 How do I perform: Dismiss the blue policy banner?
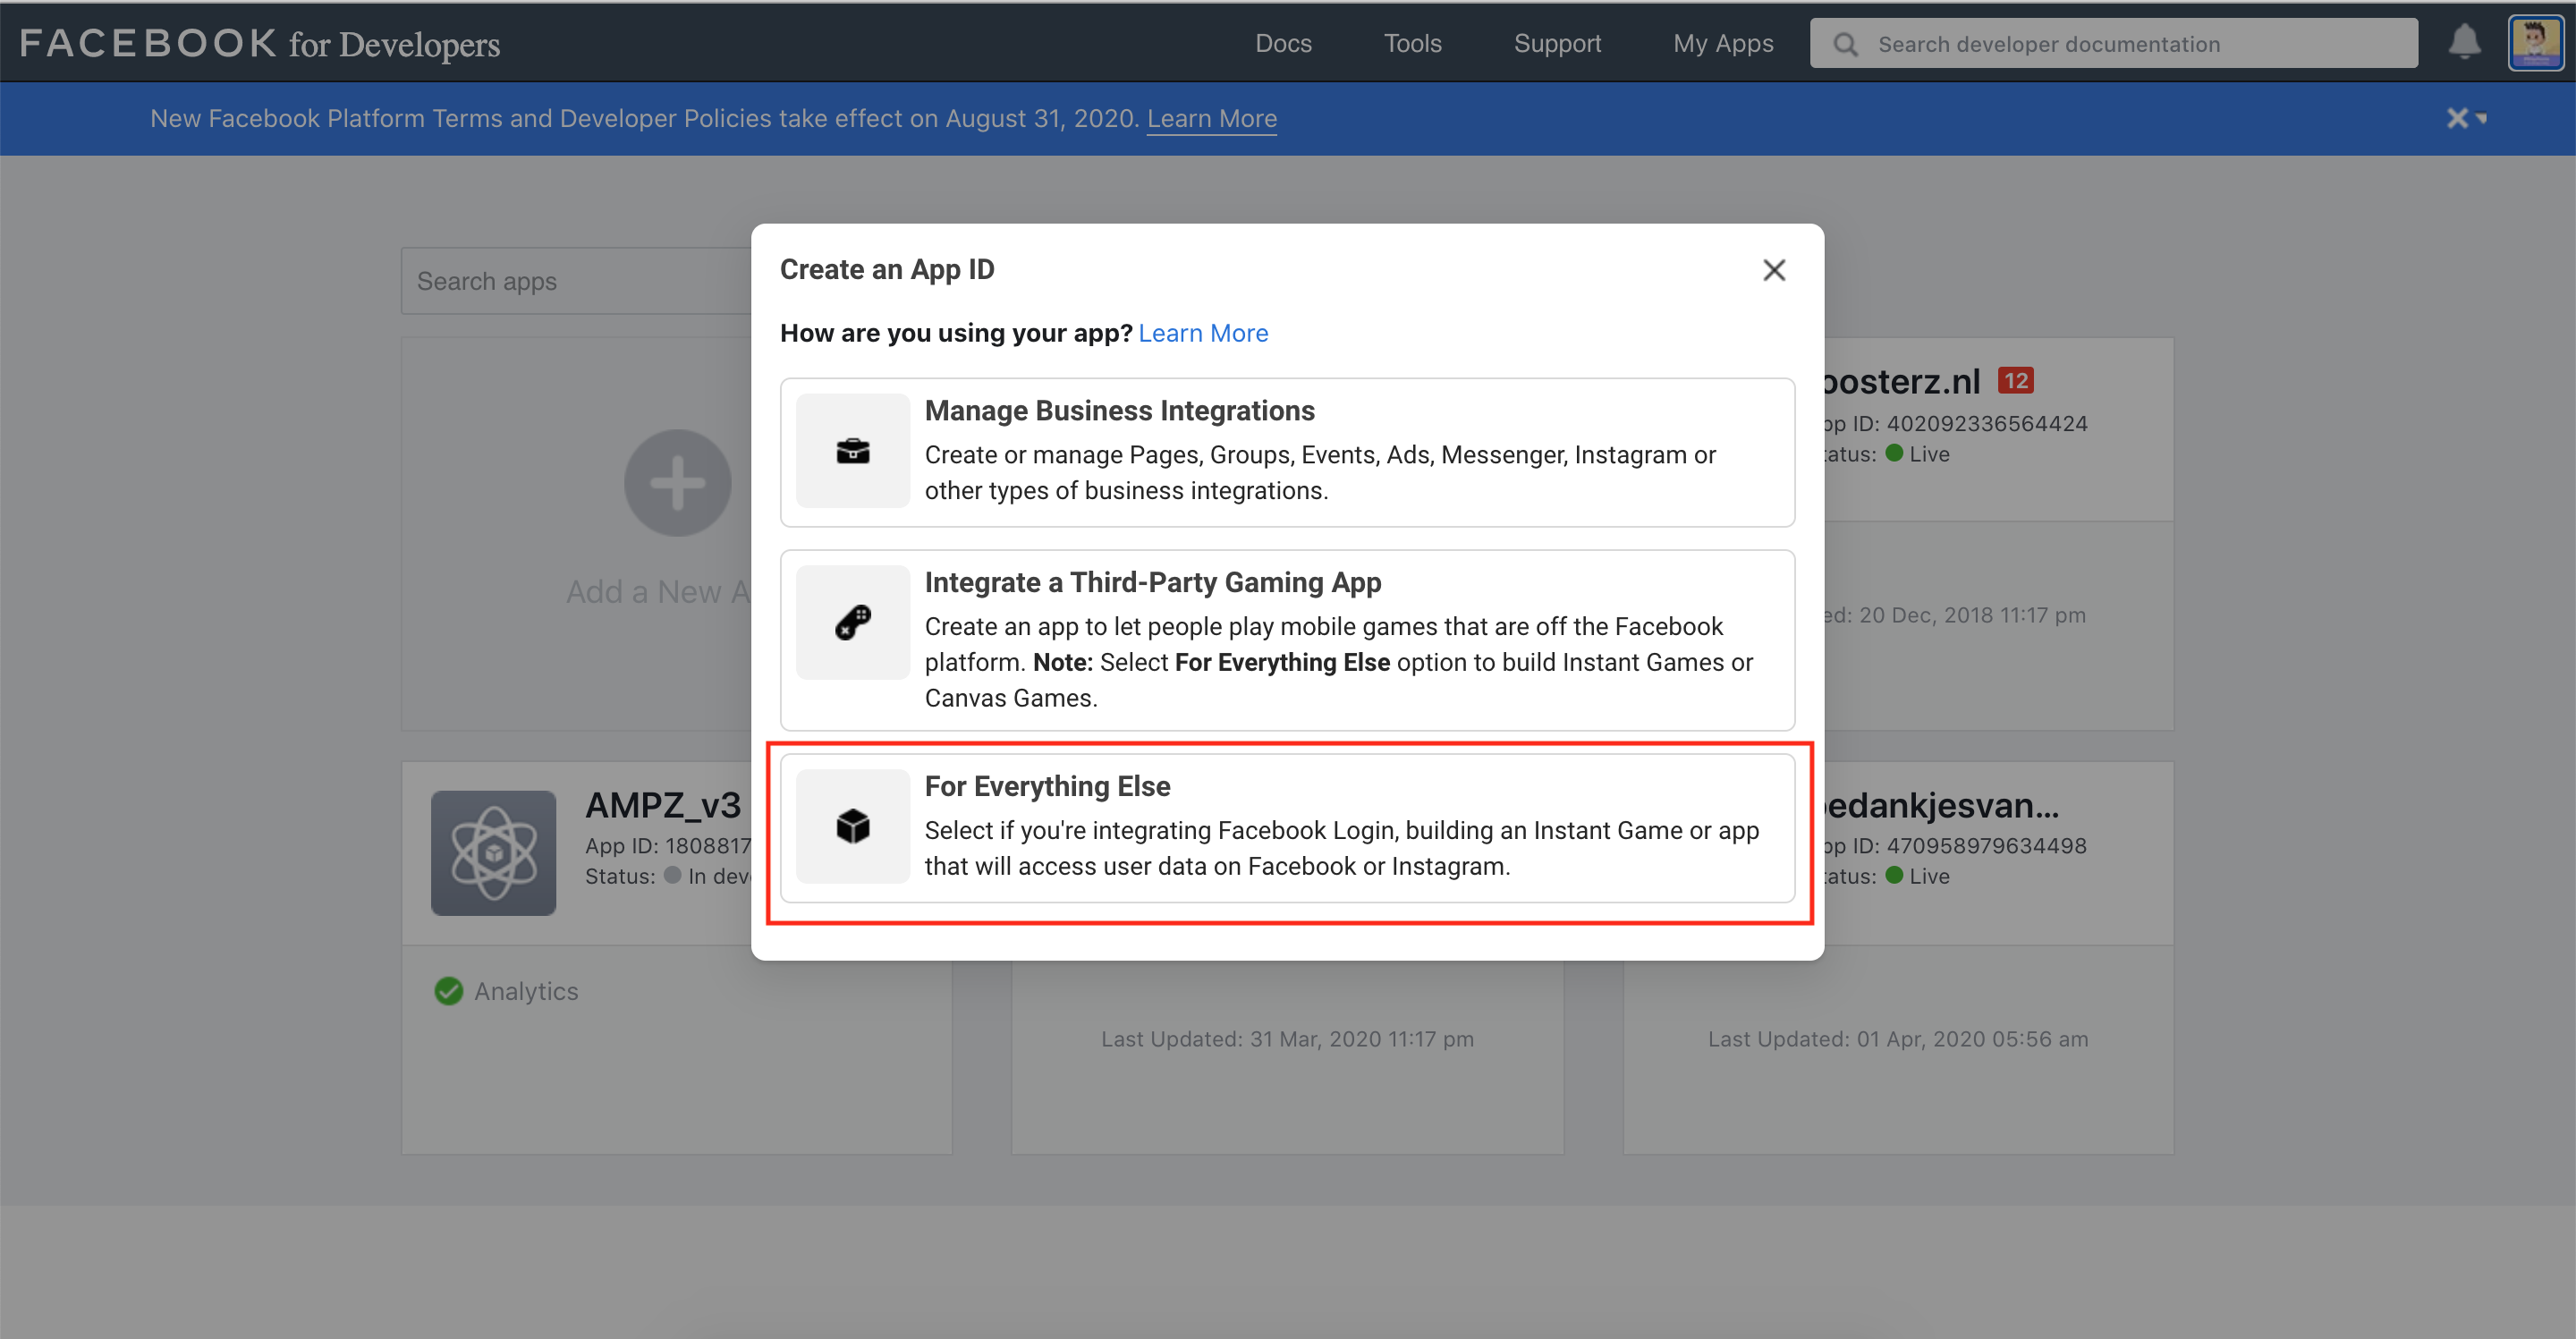(x=2456, y=118)
